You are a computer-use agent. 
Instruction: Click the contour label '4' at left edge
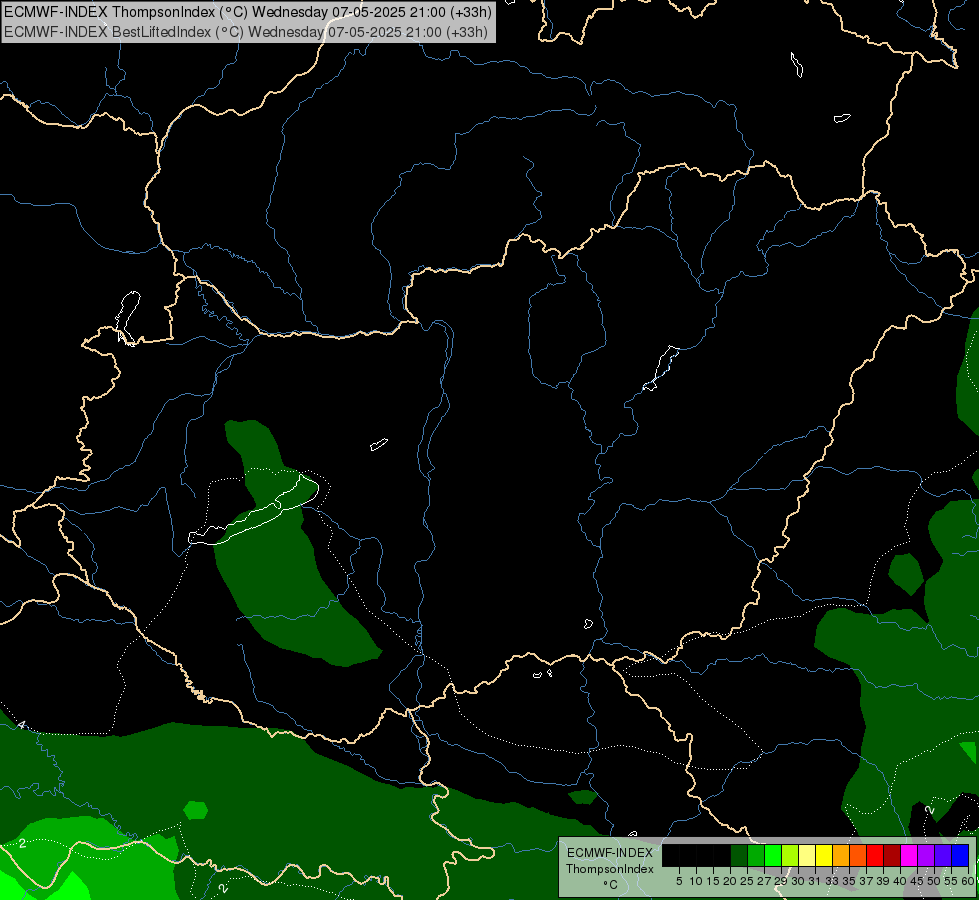[22, 725]
